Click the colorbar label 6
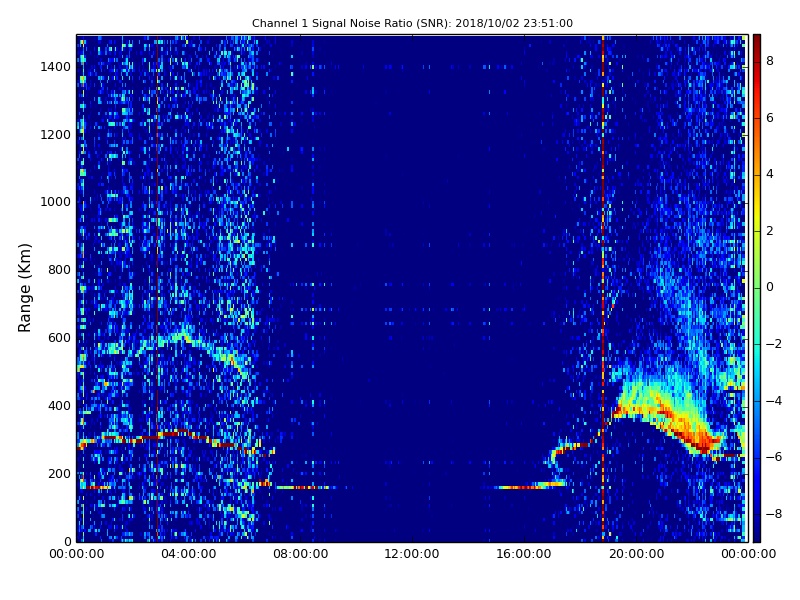The image size is (800, 600). pyautogui.click(x=770, y=118)
